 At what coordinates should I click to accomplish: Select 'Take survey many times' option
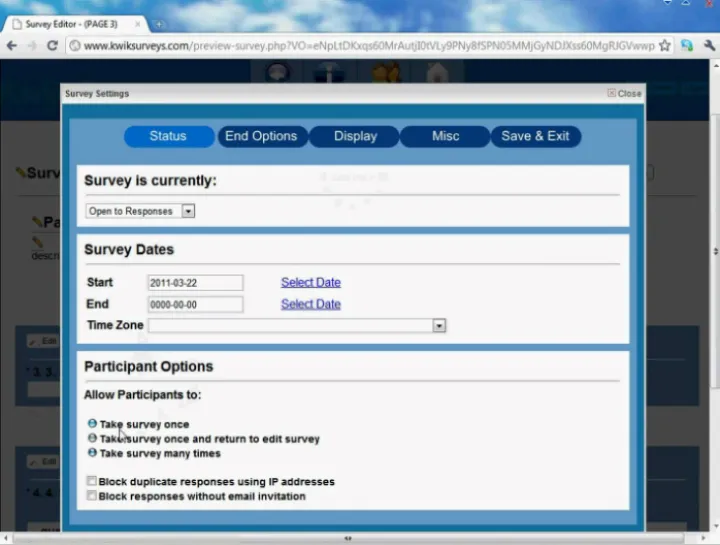[93, 453]
